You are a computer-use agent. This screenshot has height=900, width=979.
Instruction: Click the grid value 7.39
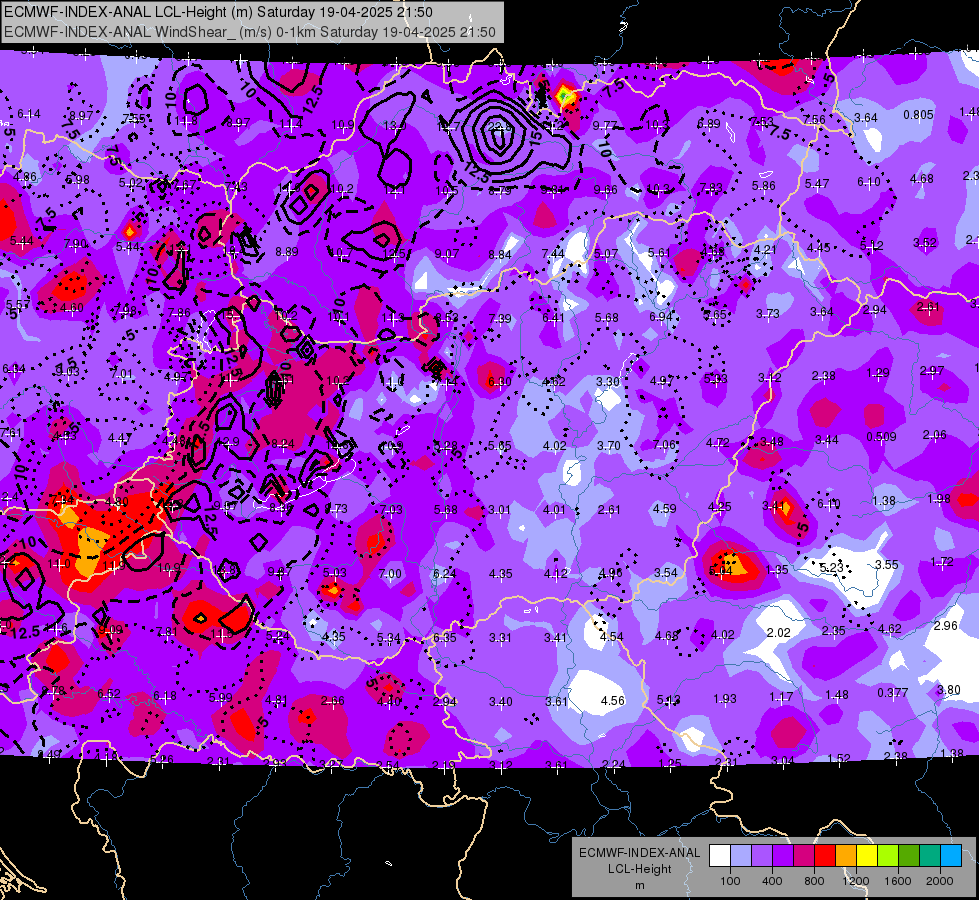pyautogui.click(x=499, y=319)
